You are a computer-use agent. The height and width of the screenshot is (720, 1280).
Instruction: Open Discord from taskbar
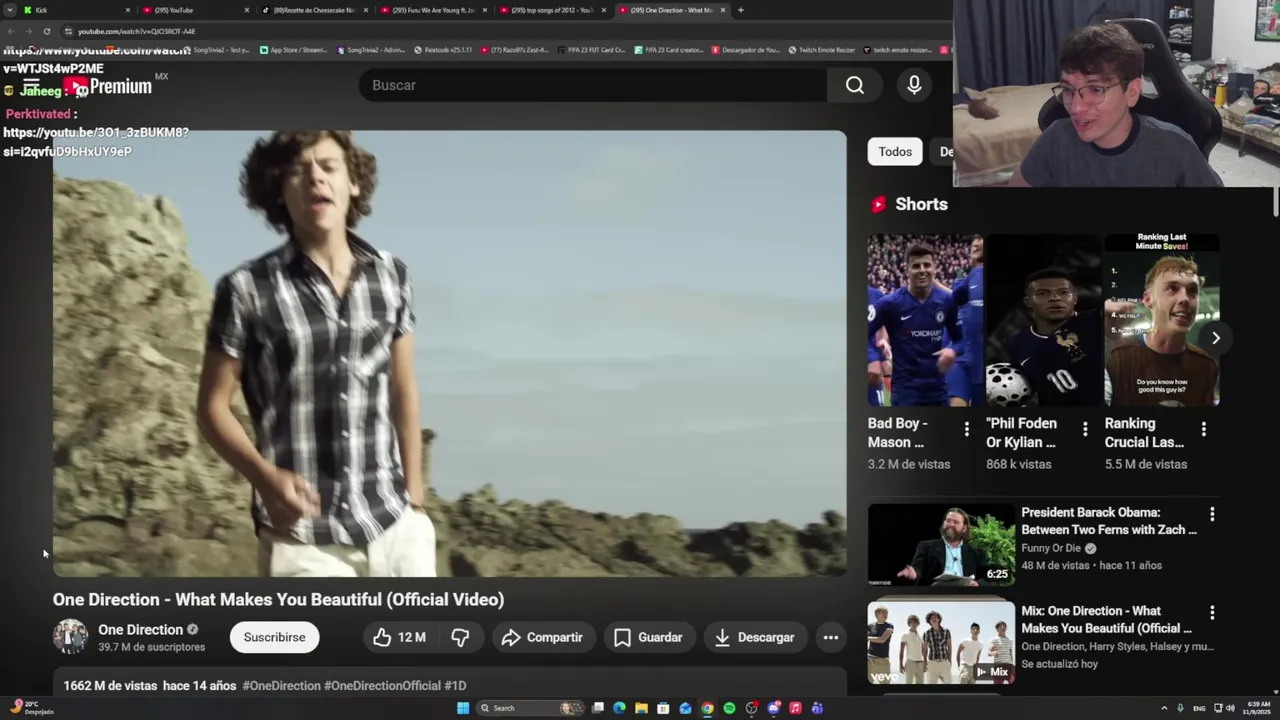773,708
